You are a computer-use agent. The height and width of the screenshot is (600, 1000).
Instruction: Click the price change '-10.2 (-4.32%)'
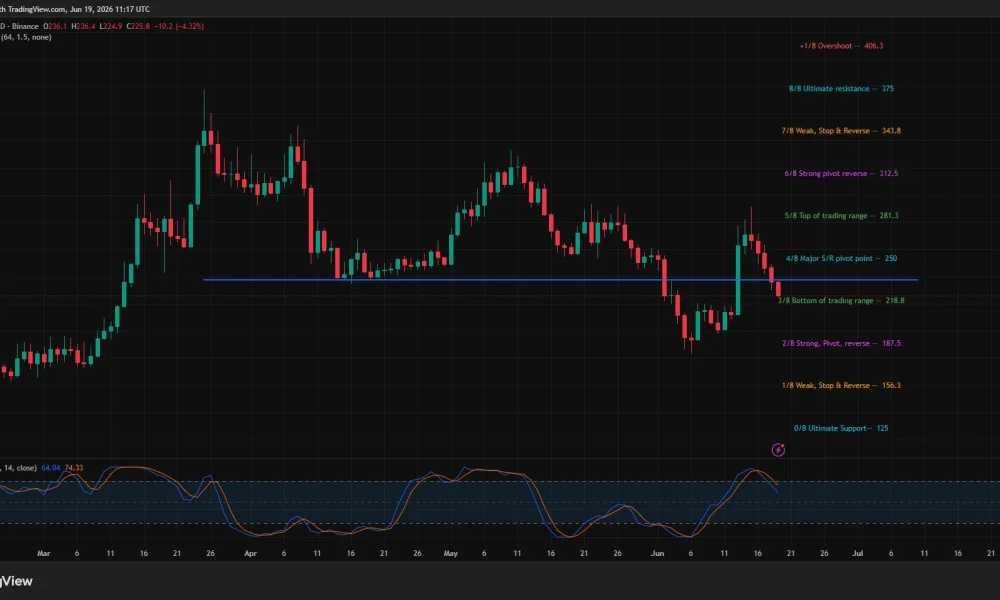[x=179, y=26]
